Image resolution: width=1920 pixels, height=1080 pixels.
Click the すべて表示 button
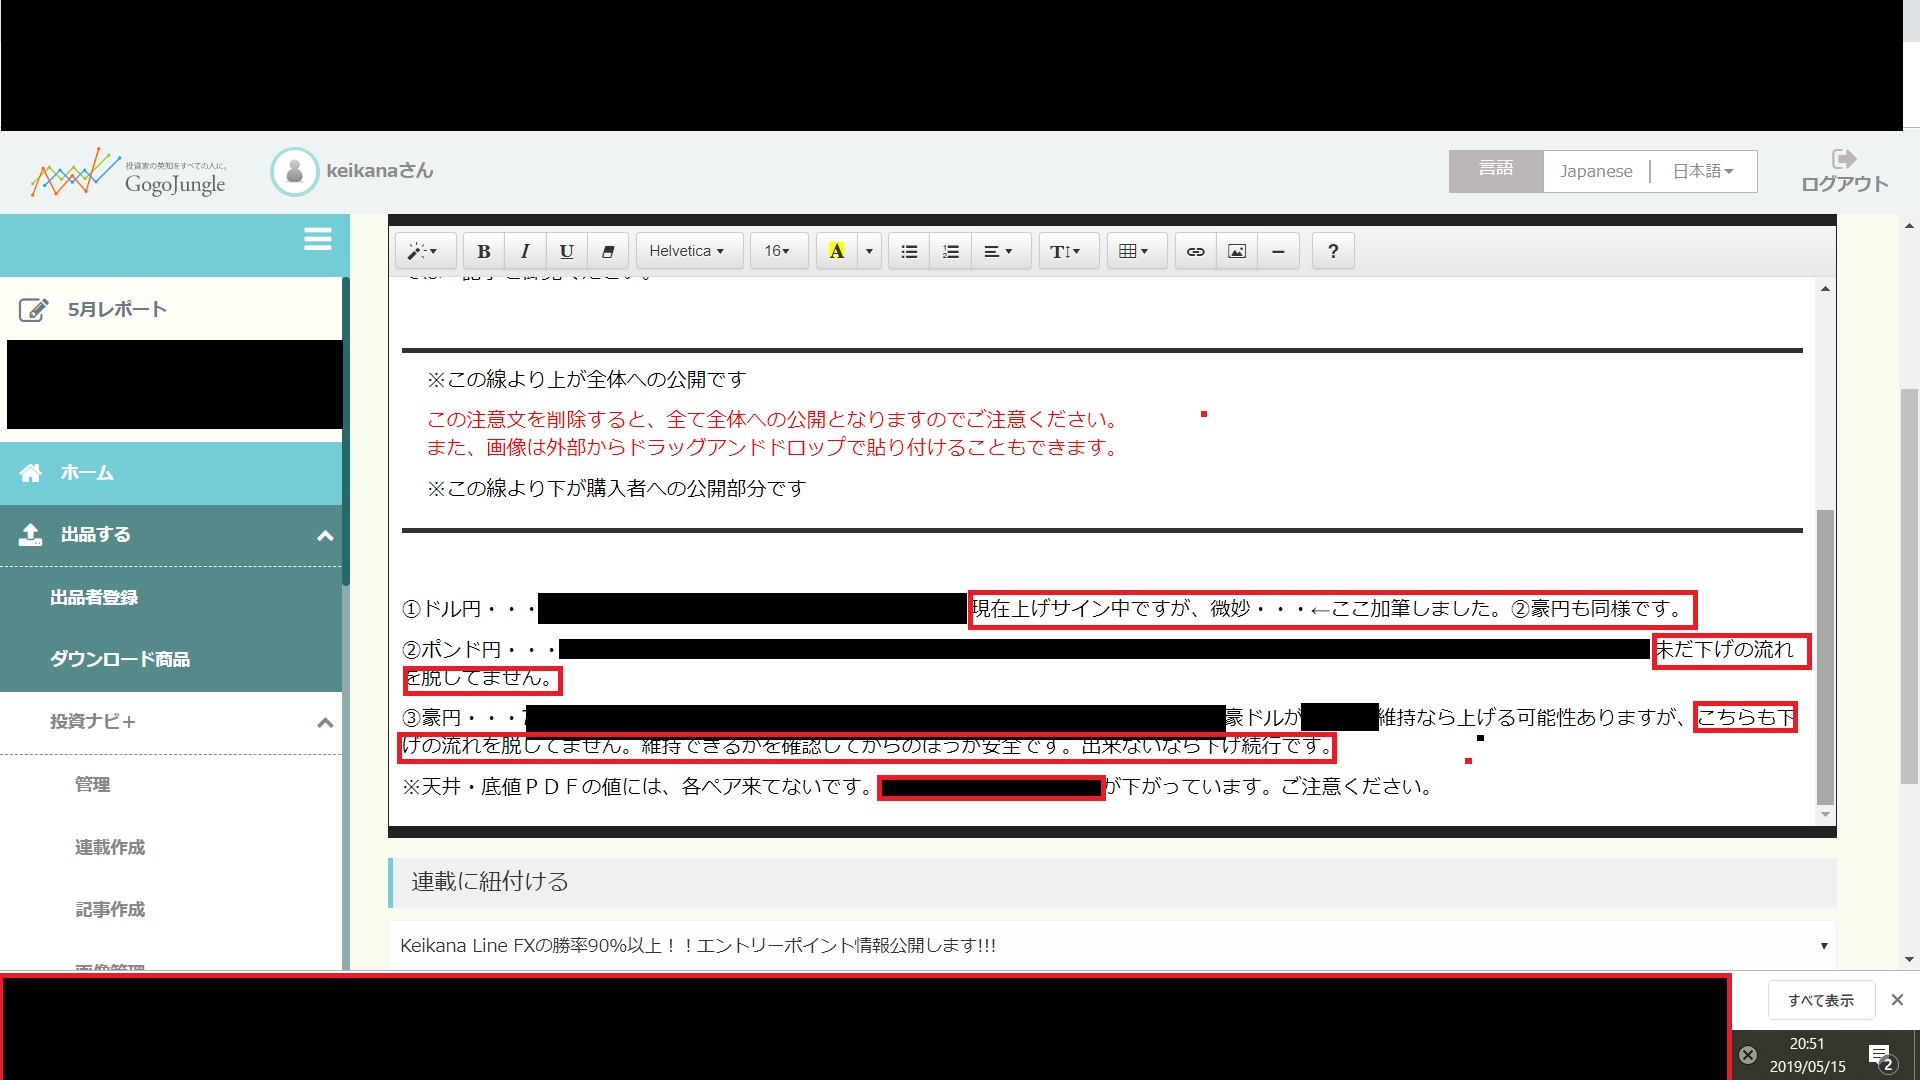point(1820,1000)
